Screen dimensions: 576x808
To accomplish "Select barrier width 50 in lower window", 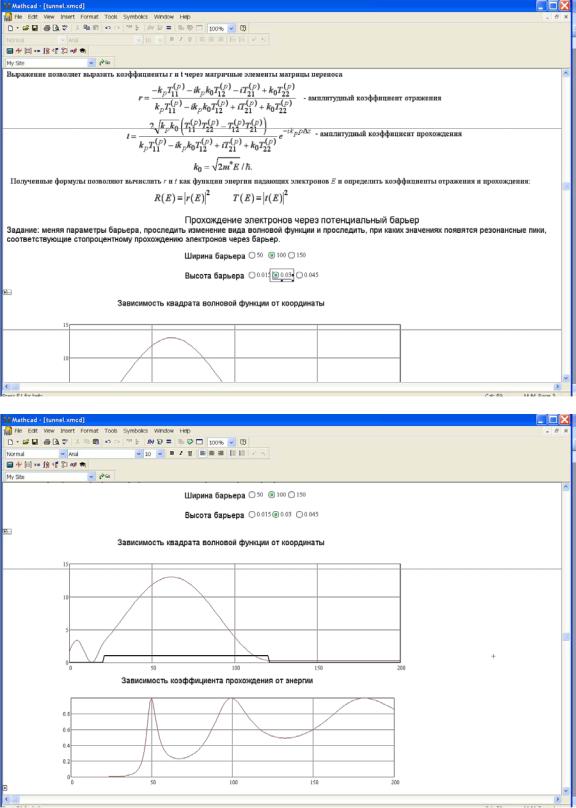I will (252, 495).
